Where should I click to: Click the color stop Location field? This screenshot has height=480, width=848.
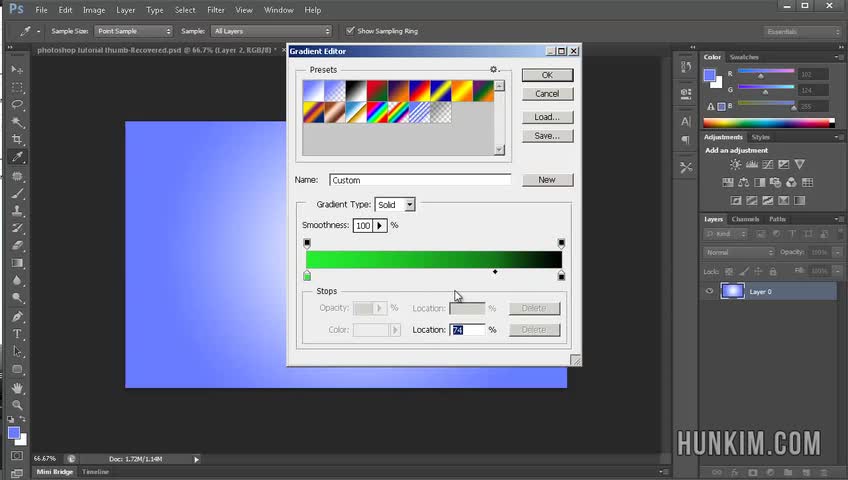coord(467,330)
